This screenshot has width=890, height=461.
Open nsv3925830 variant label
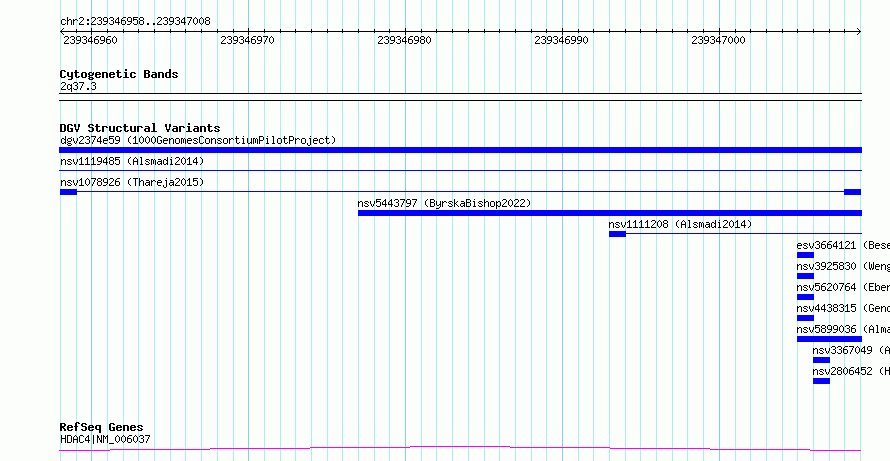(x=843, y=266)
